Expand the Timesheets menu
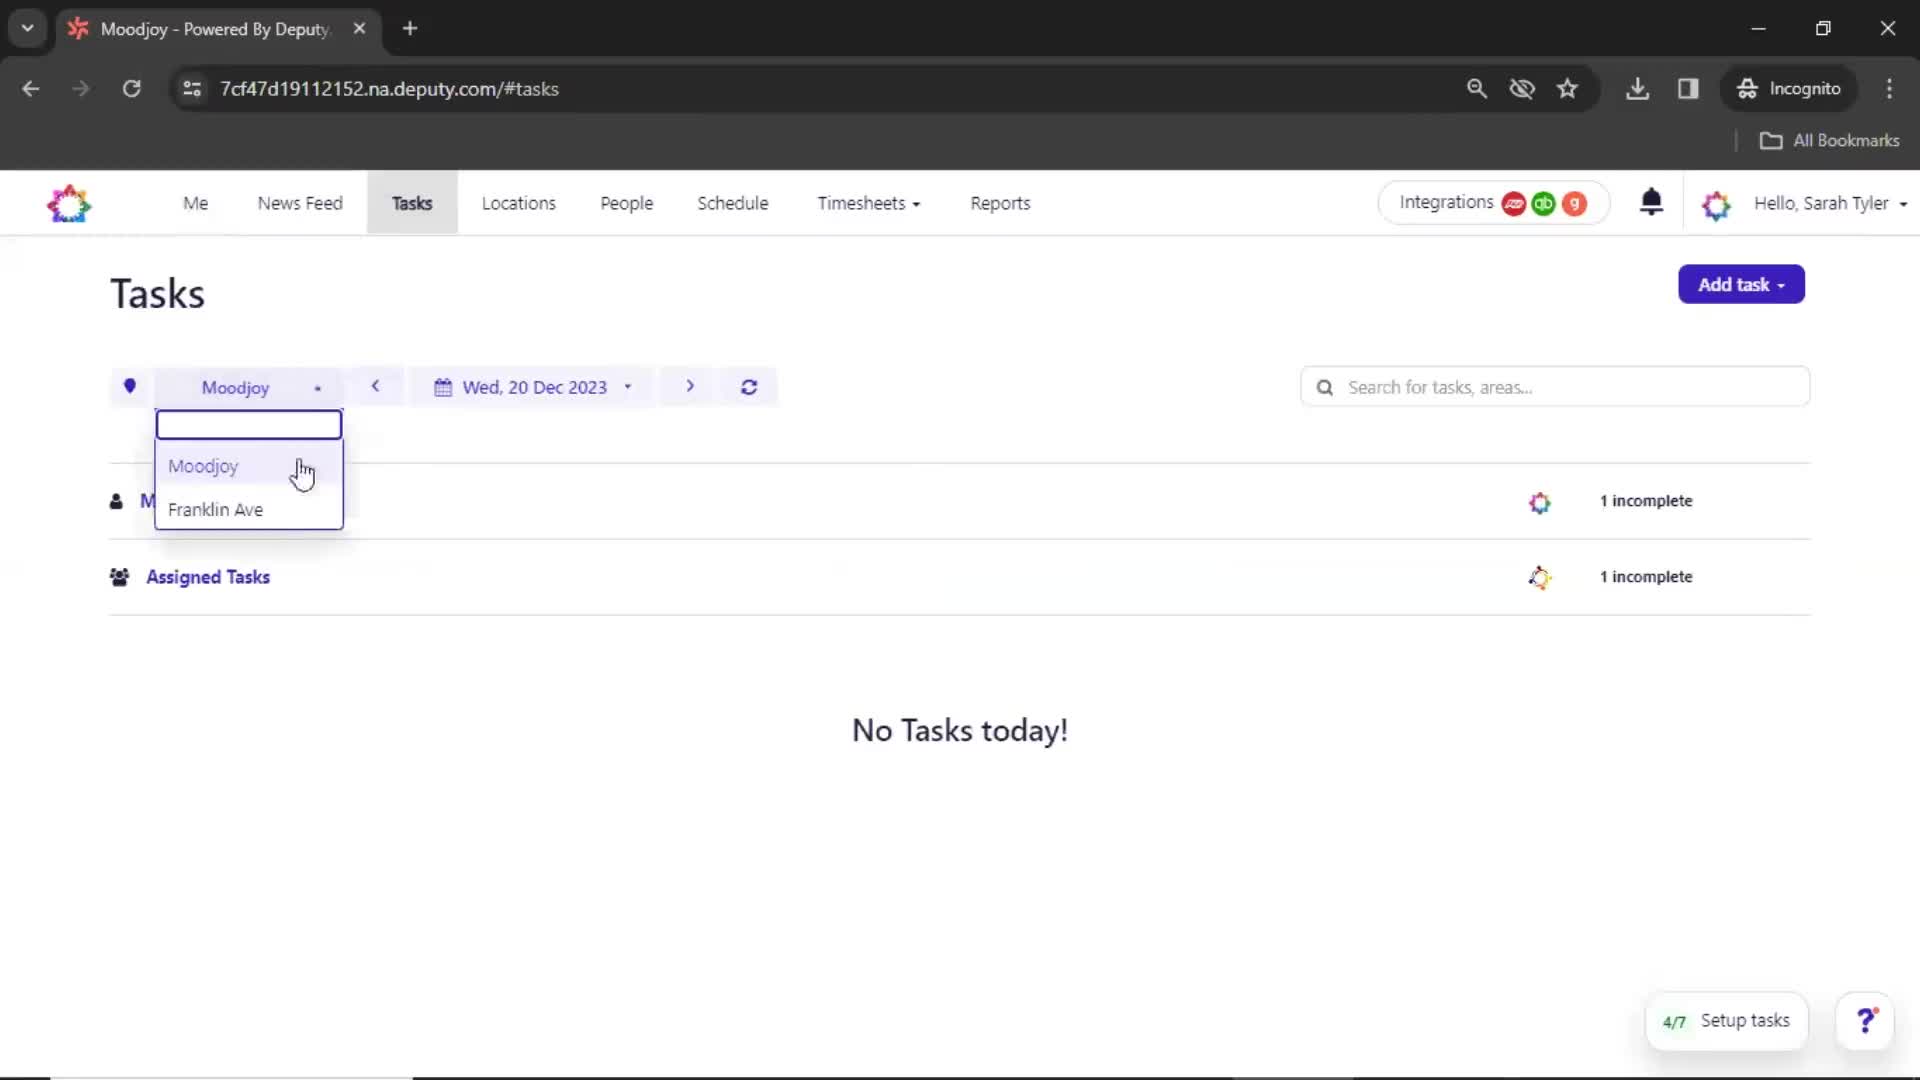 868,203
